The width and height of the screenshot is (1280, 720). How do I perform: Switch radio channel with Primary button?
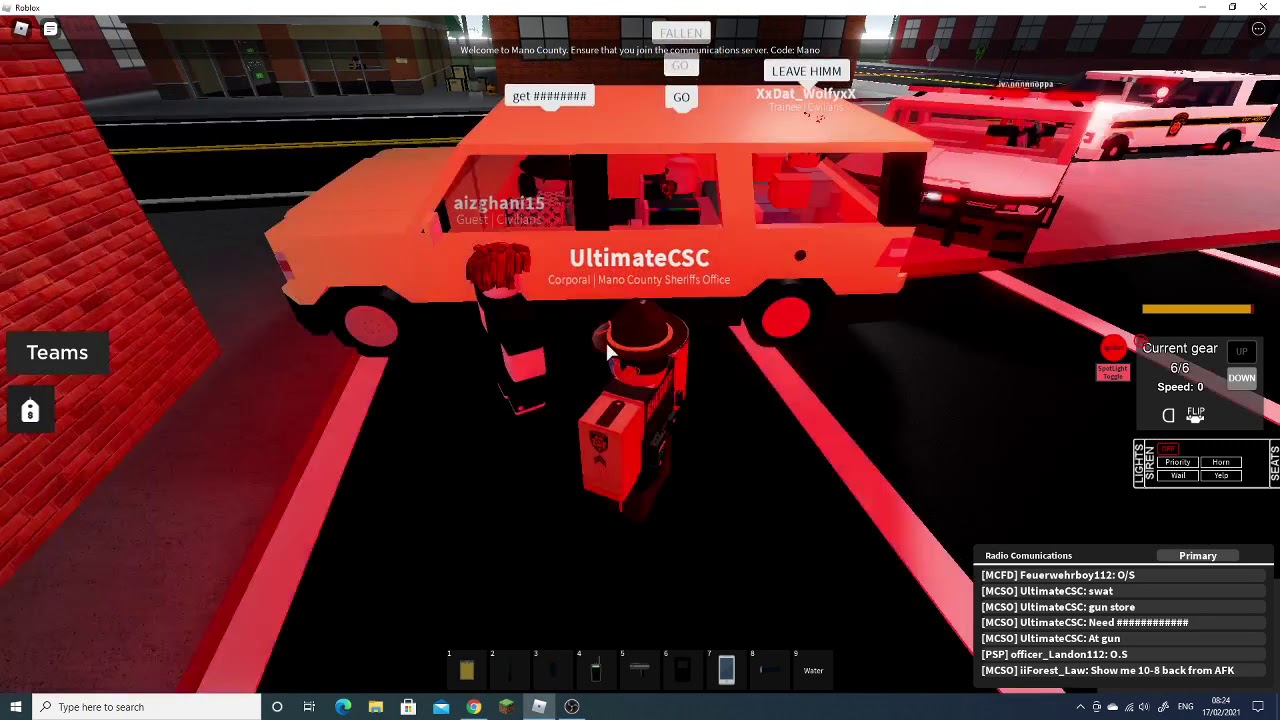click(x=1197, y=556)
